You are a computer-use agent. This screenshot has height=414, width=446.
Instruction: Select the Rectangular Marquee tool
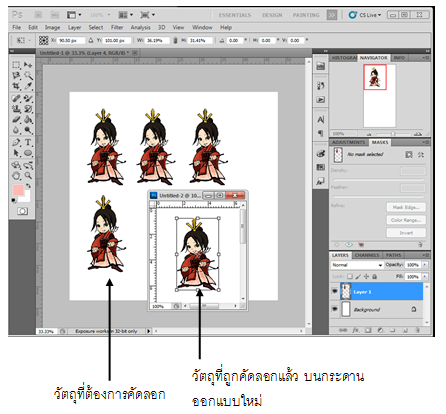tap(16, 64)
